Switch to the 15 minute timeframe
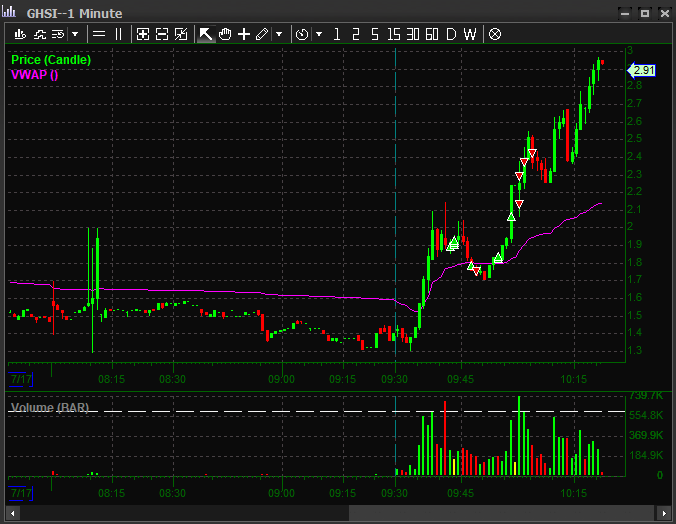The width and height of the screenshot is (676, 524). [394, 34]
